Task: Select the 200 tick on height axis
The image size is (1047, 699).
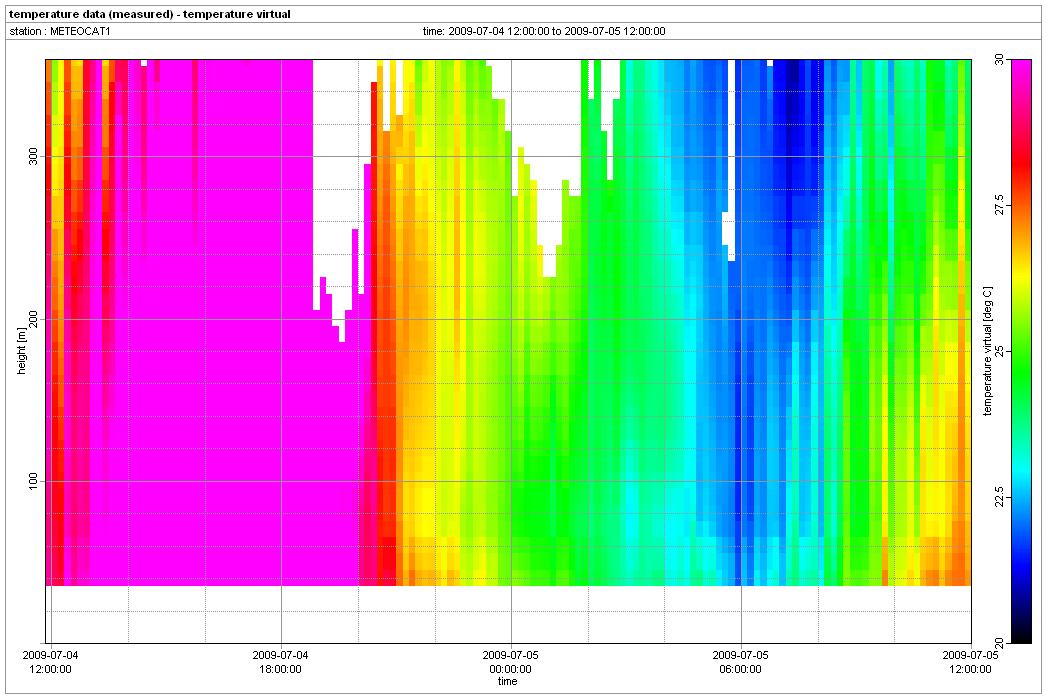Action: click(31, 319)
